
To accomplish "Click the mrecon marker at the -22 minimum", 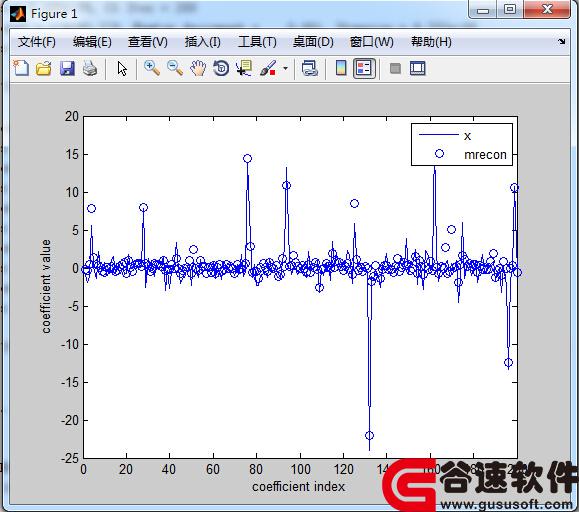I will (369, 436).
